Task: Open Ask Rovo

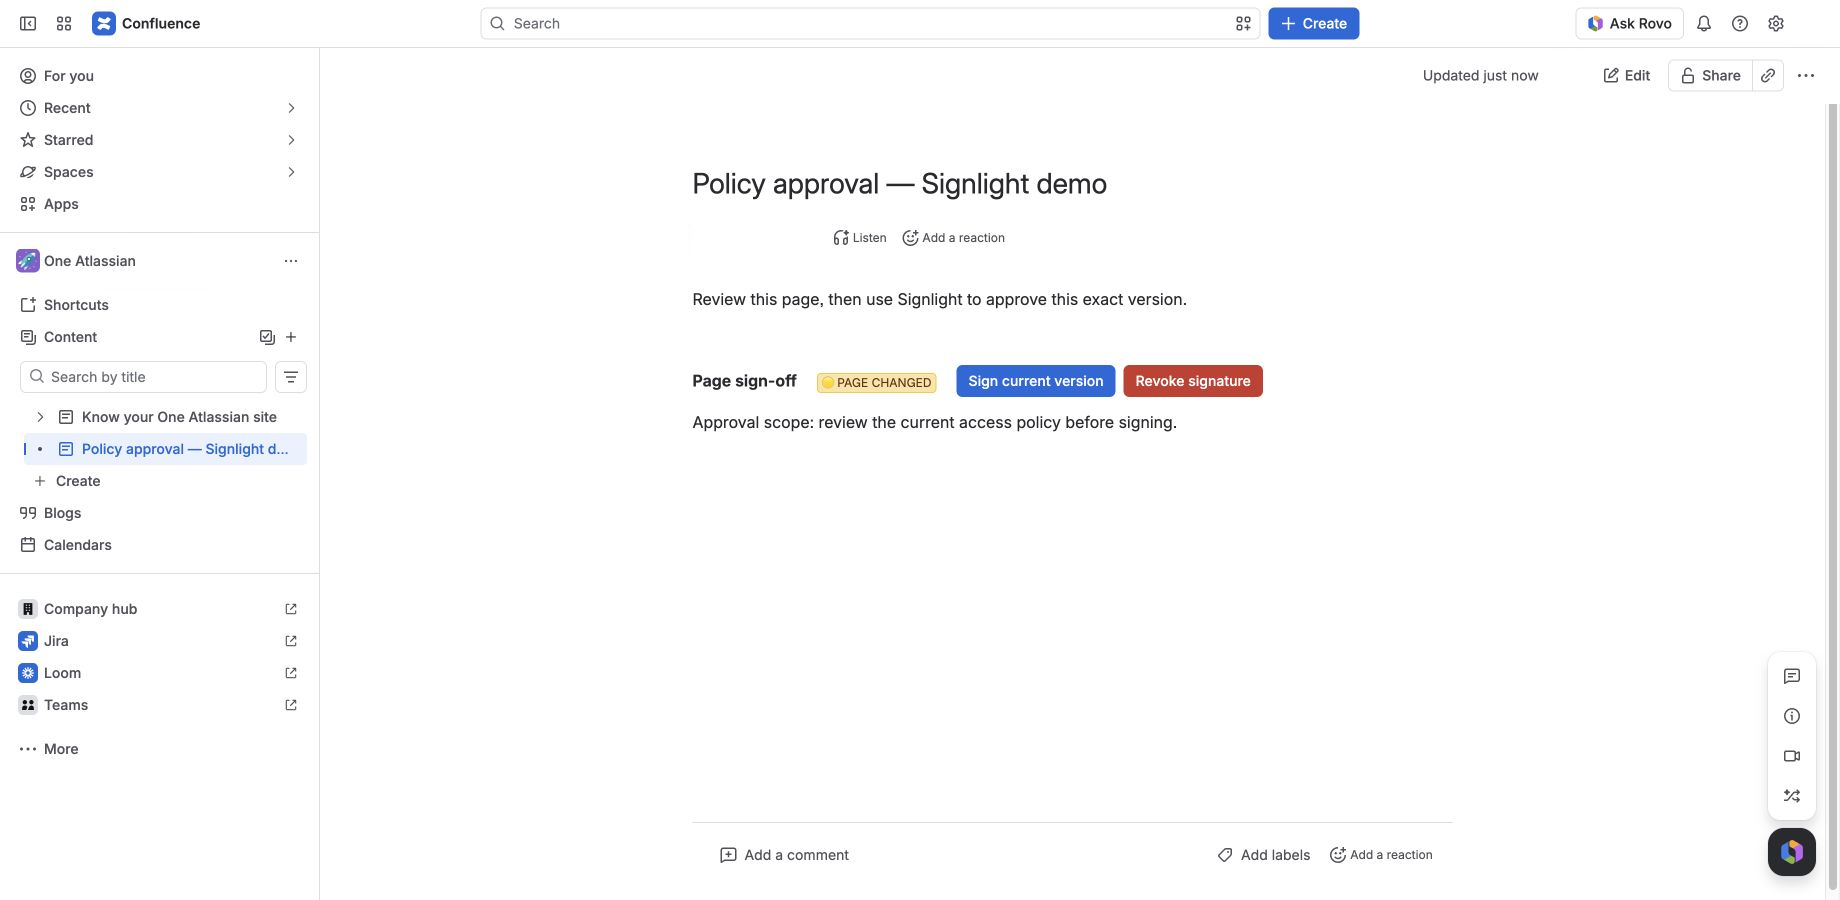Action: click(x=1629, y=23)
